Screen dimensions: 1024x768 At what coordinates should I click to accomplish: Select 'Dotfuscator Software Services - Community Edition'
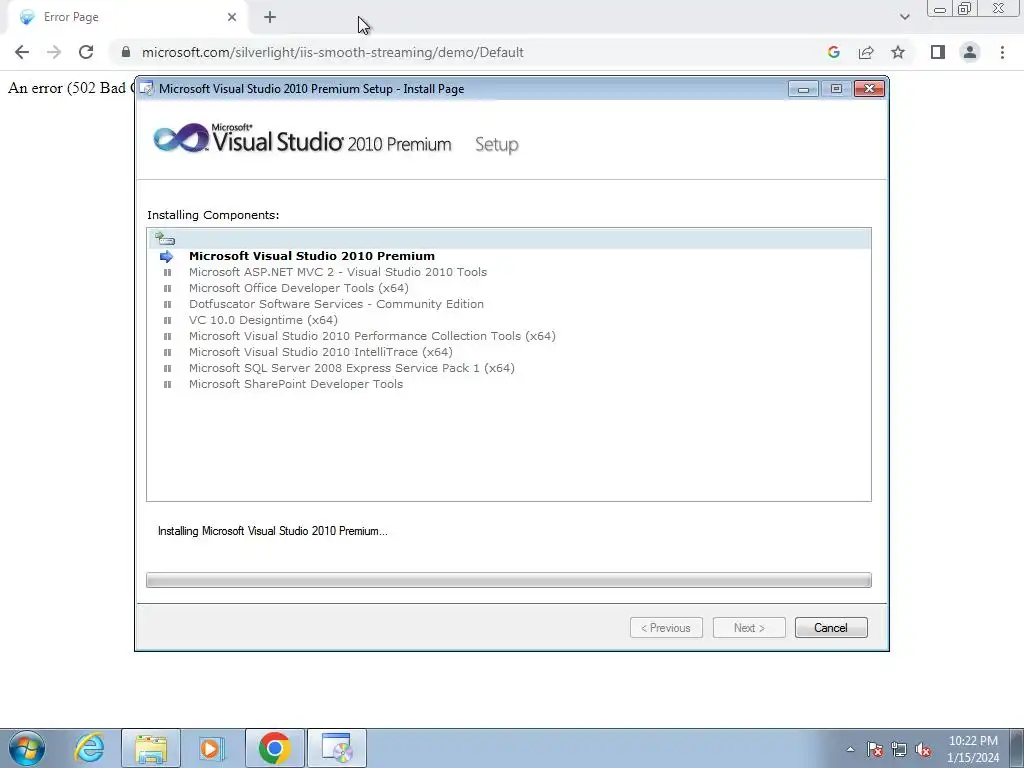[x=336, y=304]
